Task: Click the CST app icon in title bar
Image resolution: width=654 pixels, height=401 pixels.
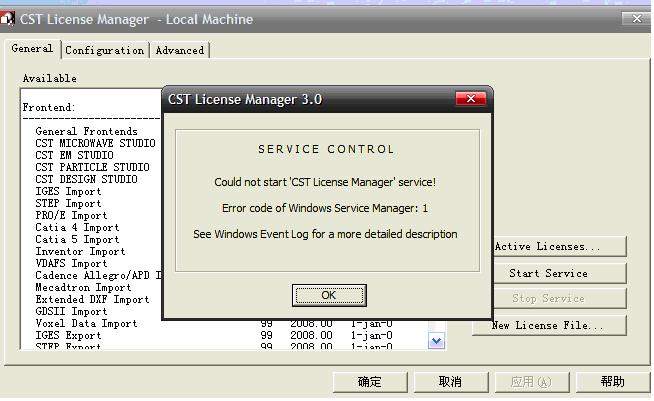Action: pos(7,19)
